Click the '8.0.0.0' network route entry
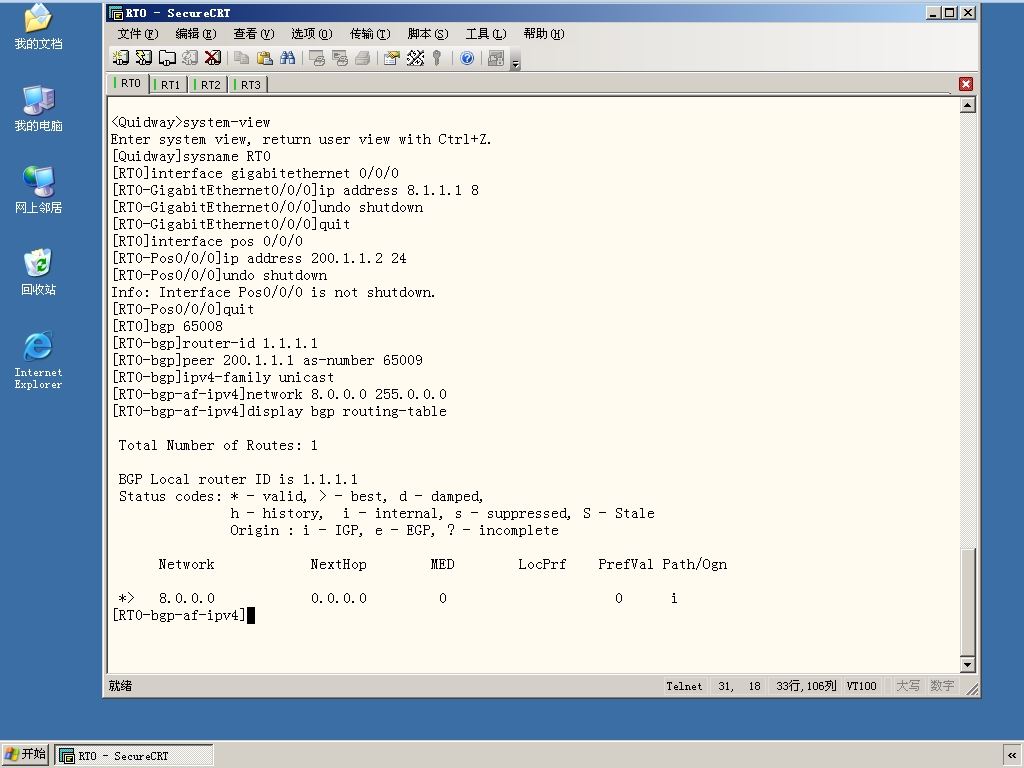This screenshot has height=768, width=1024. pos(187,598)
